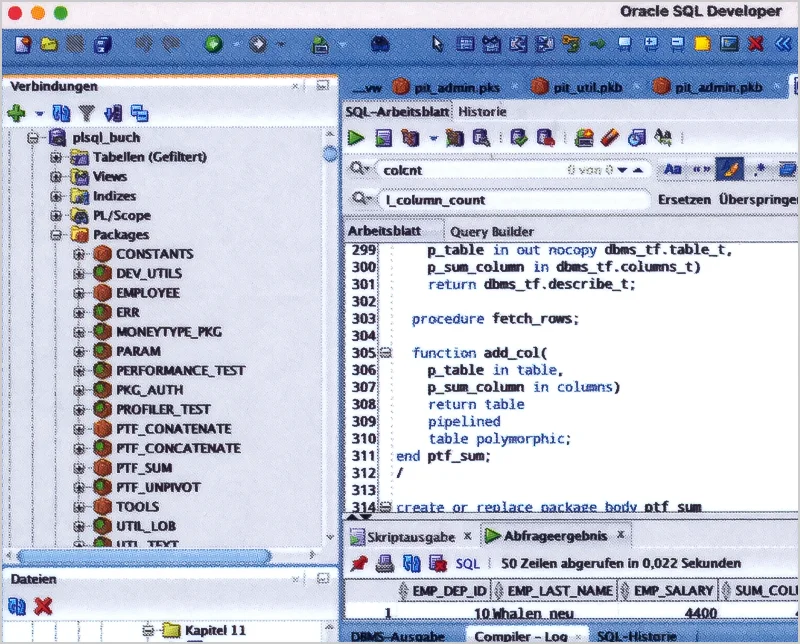The width and height of the screenshot is (800, 644).
Task: Toggle regular expression asterisk search option
Action: point(760,169)
